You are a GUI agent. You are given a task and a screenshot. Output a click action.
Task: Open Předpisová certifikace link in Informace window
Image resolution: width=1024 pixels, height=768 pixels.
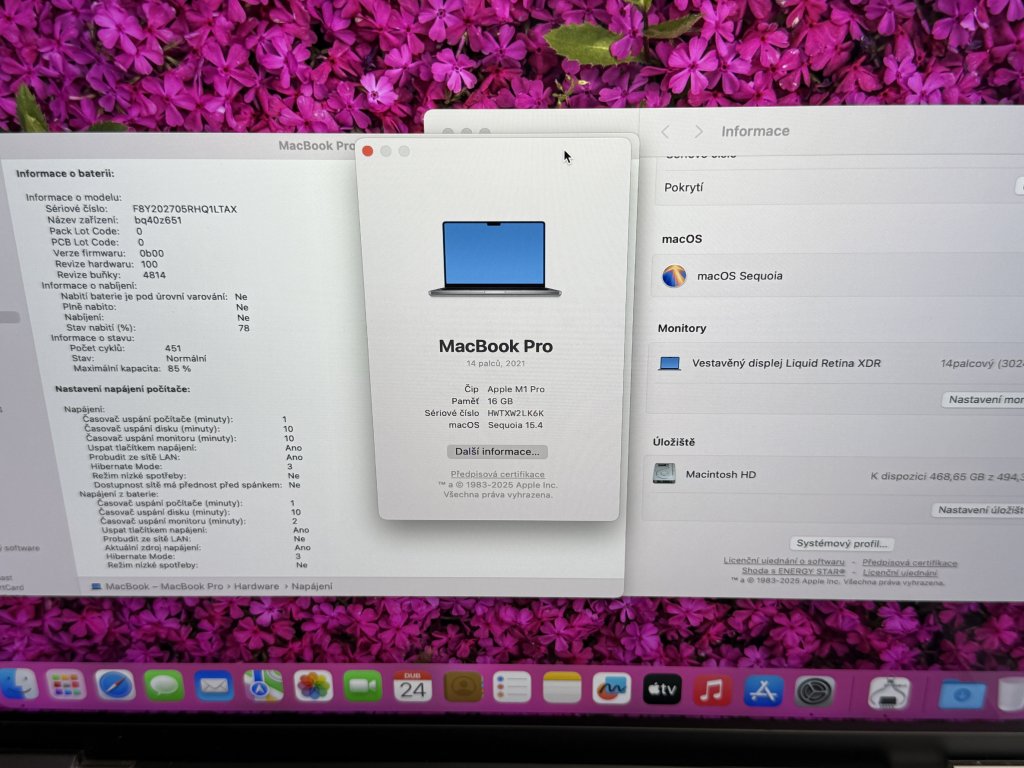point(910,563)
